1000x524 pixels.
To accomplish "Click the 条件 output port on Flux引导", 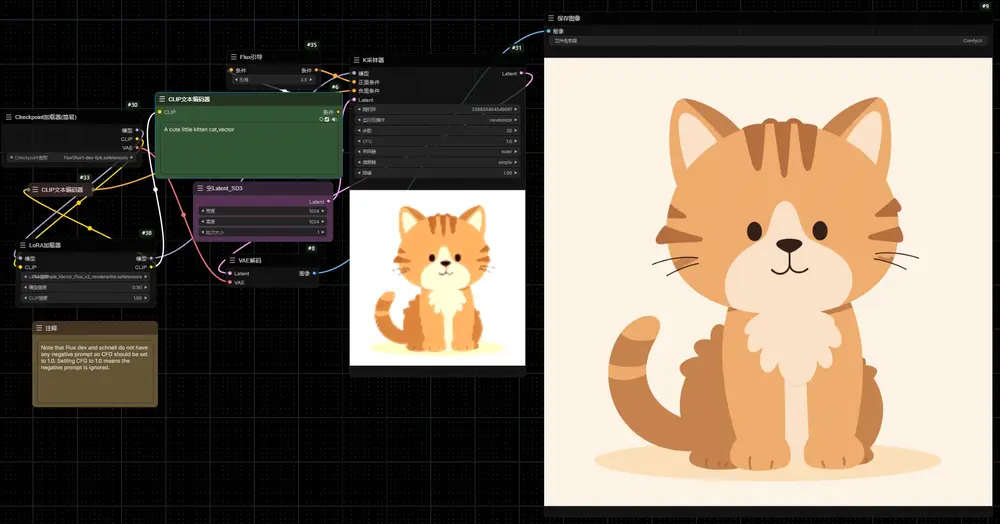I will click(317, 70).
